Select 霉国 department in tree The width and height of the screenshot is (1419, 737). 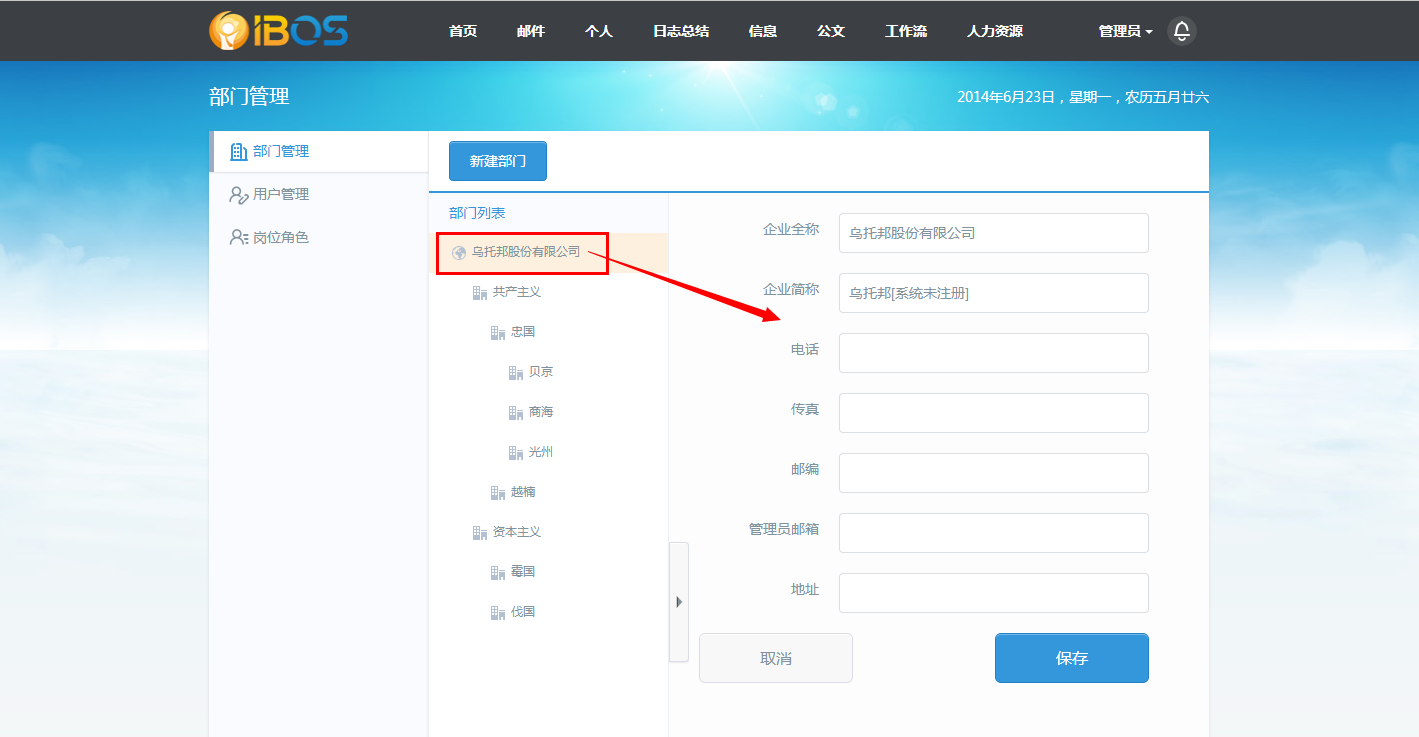pyautogui.click(x=523, y=572)
